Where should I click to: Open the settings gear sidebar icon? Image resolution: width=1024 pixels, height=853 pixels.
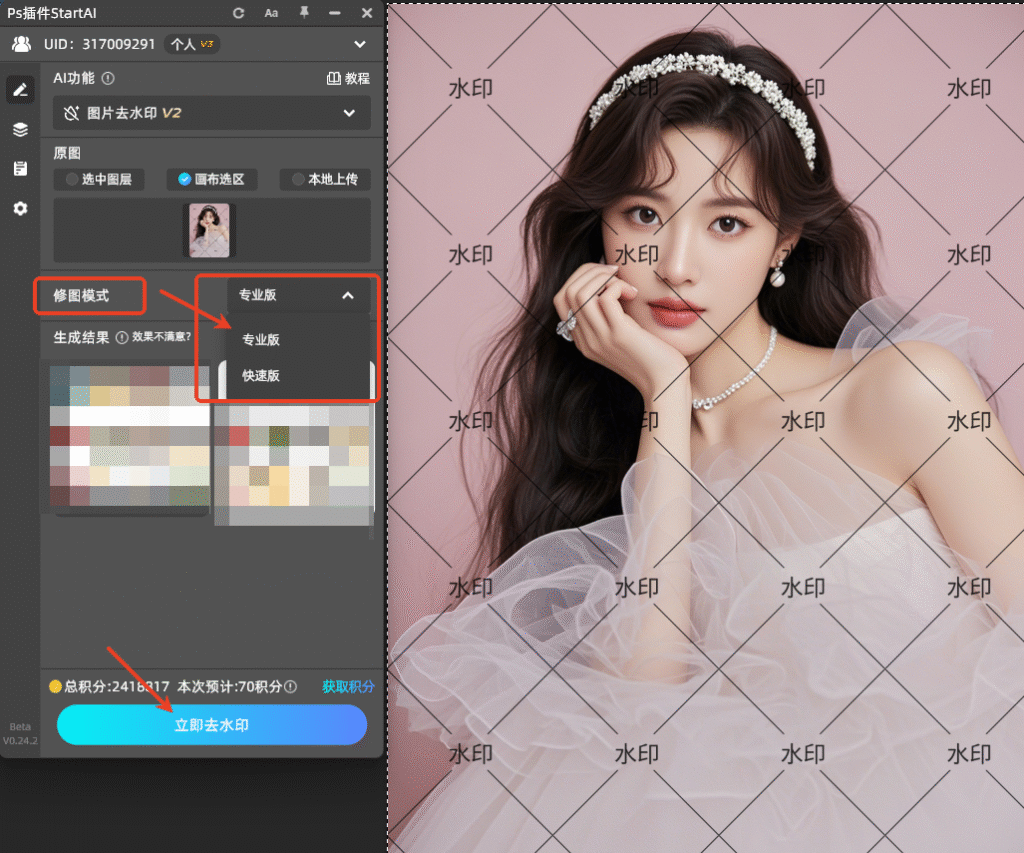click(20, 208)
